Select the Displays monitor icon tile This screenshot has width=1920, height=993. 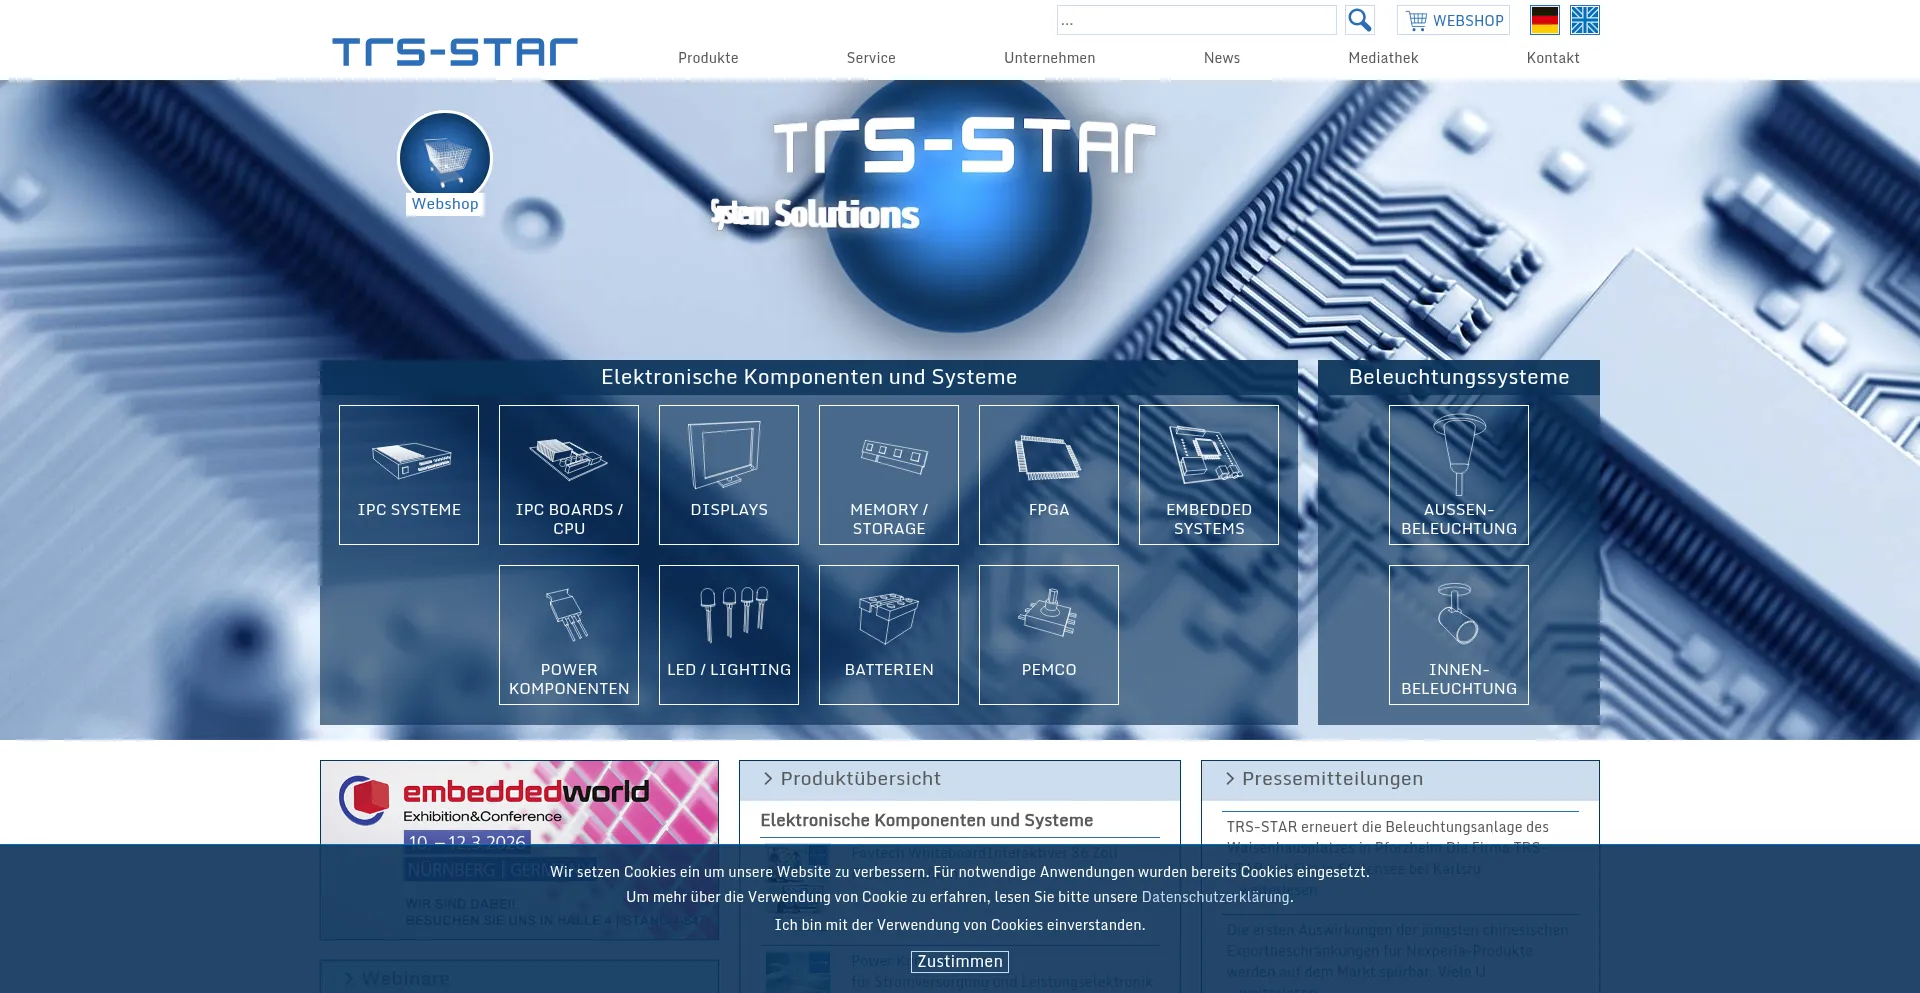(729, 475)
